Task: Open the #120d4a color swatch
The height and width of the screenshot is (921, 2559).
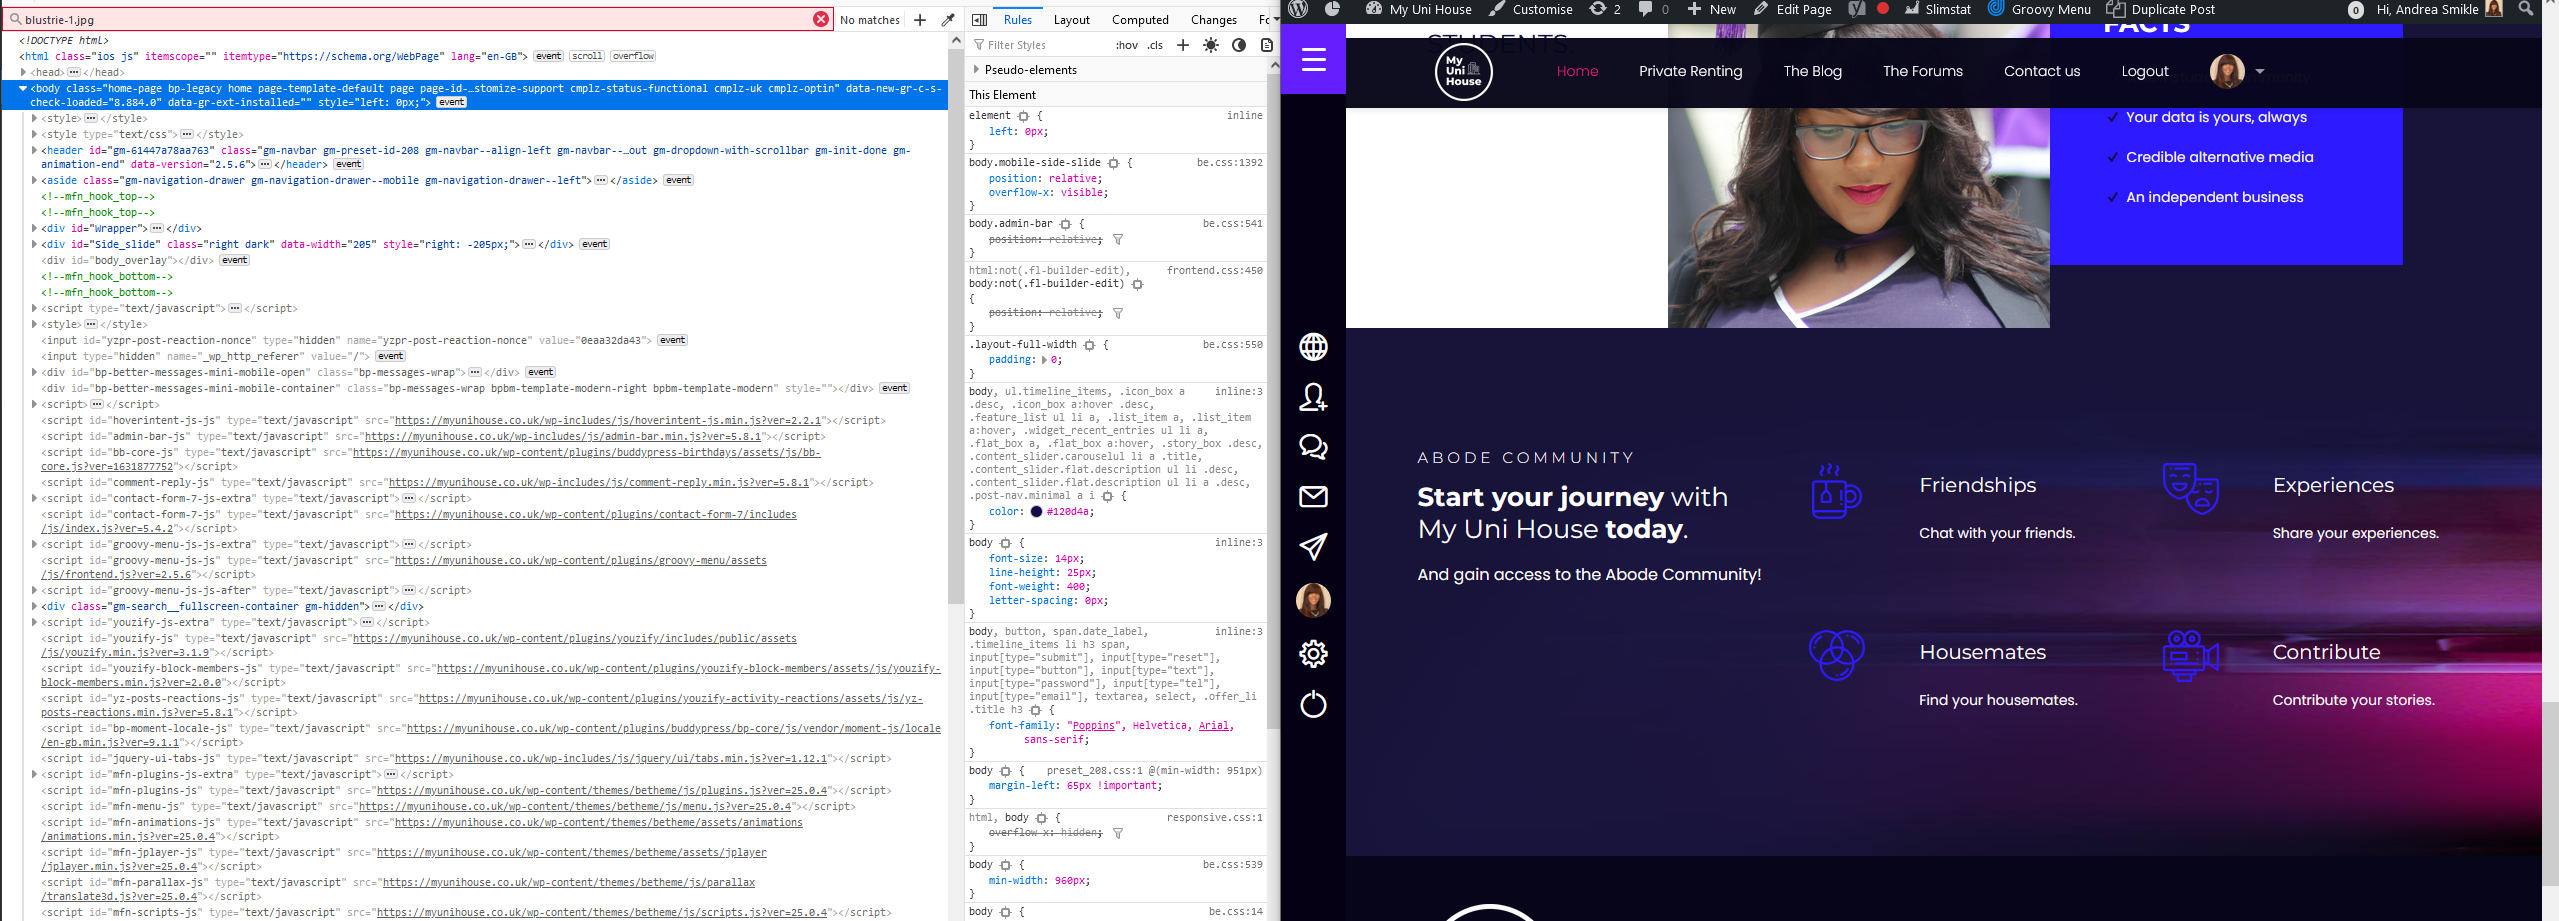Action: [x=1036, y=512]
